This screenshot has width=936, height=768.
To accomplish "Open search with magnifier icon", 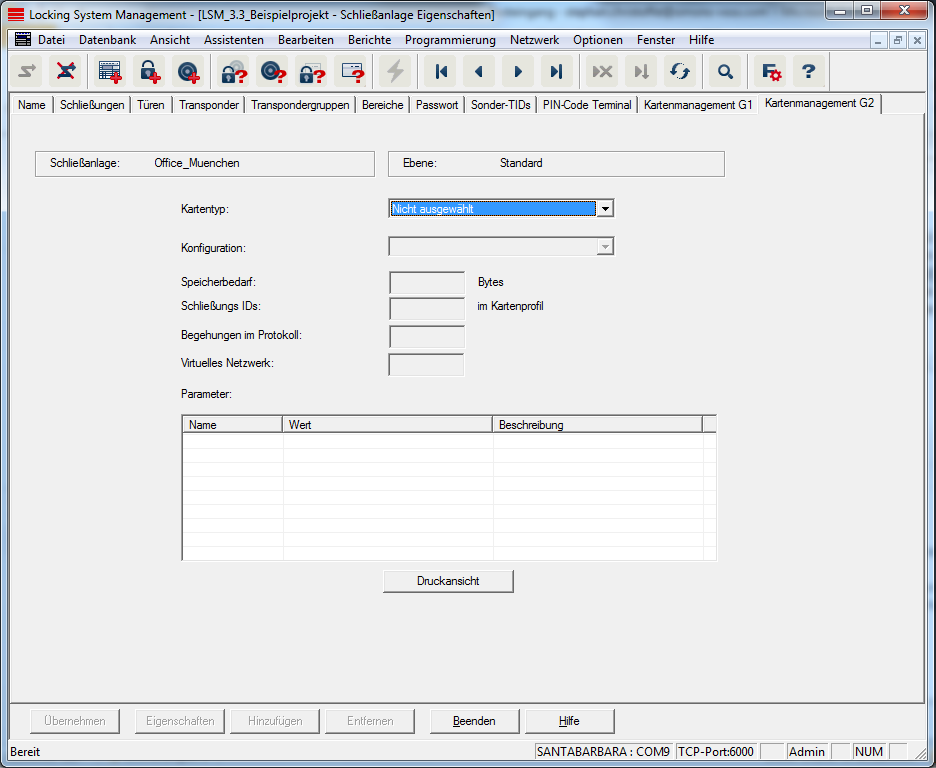I will 726,71.
